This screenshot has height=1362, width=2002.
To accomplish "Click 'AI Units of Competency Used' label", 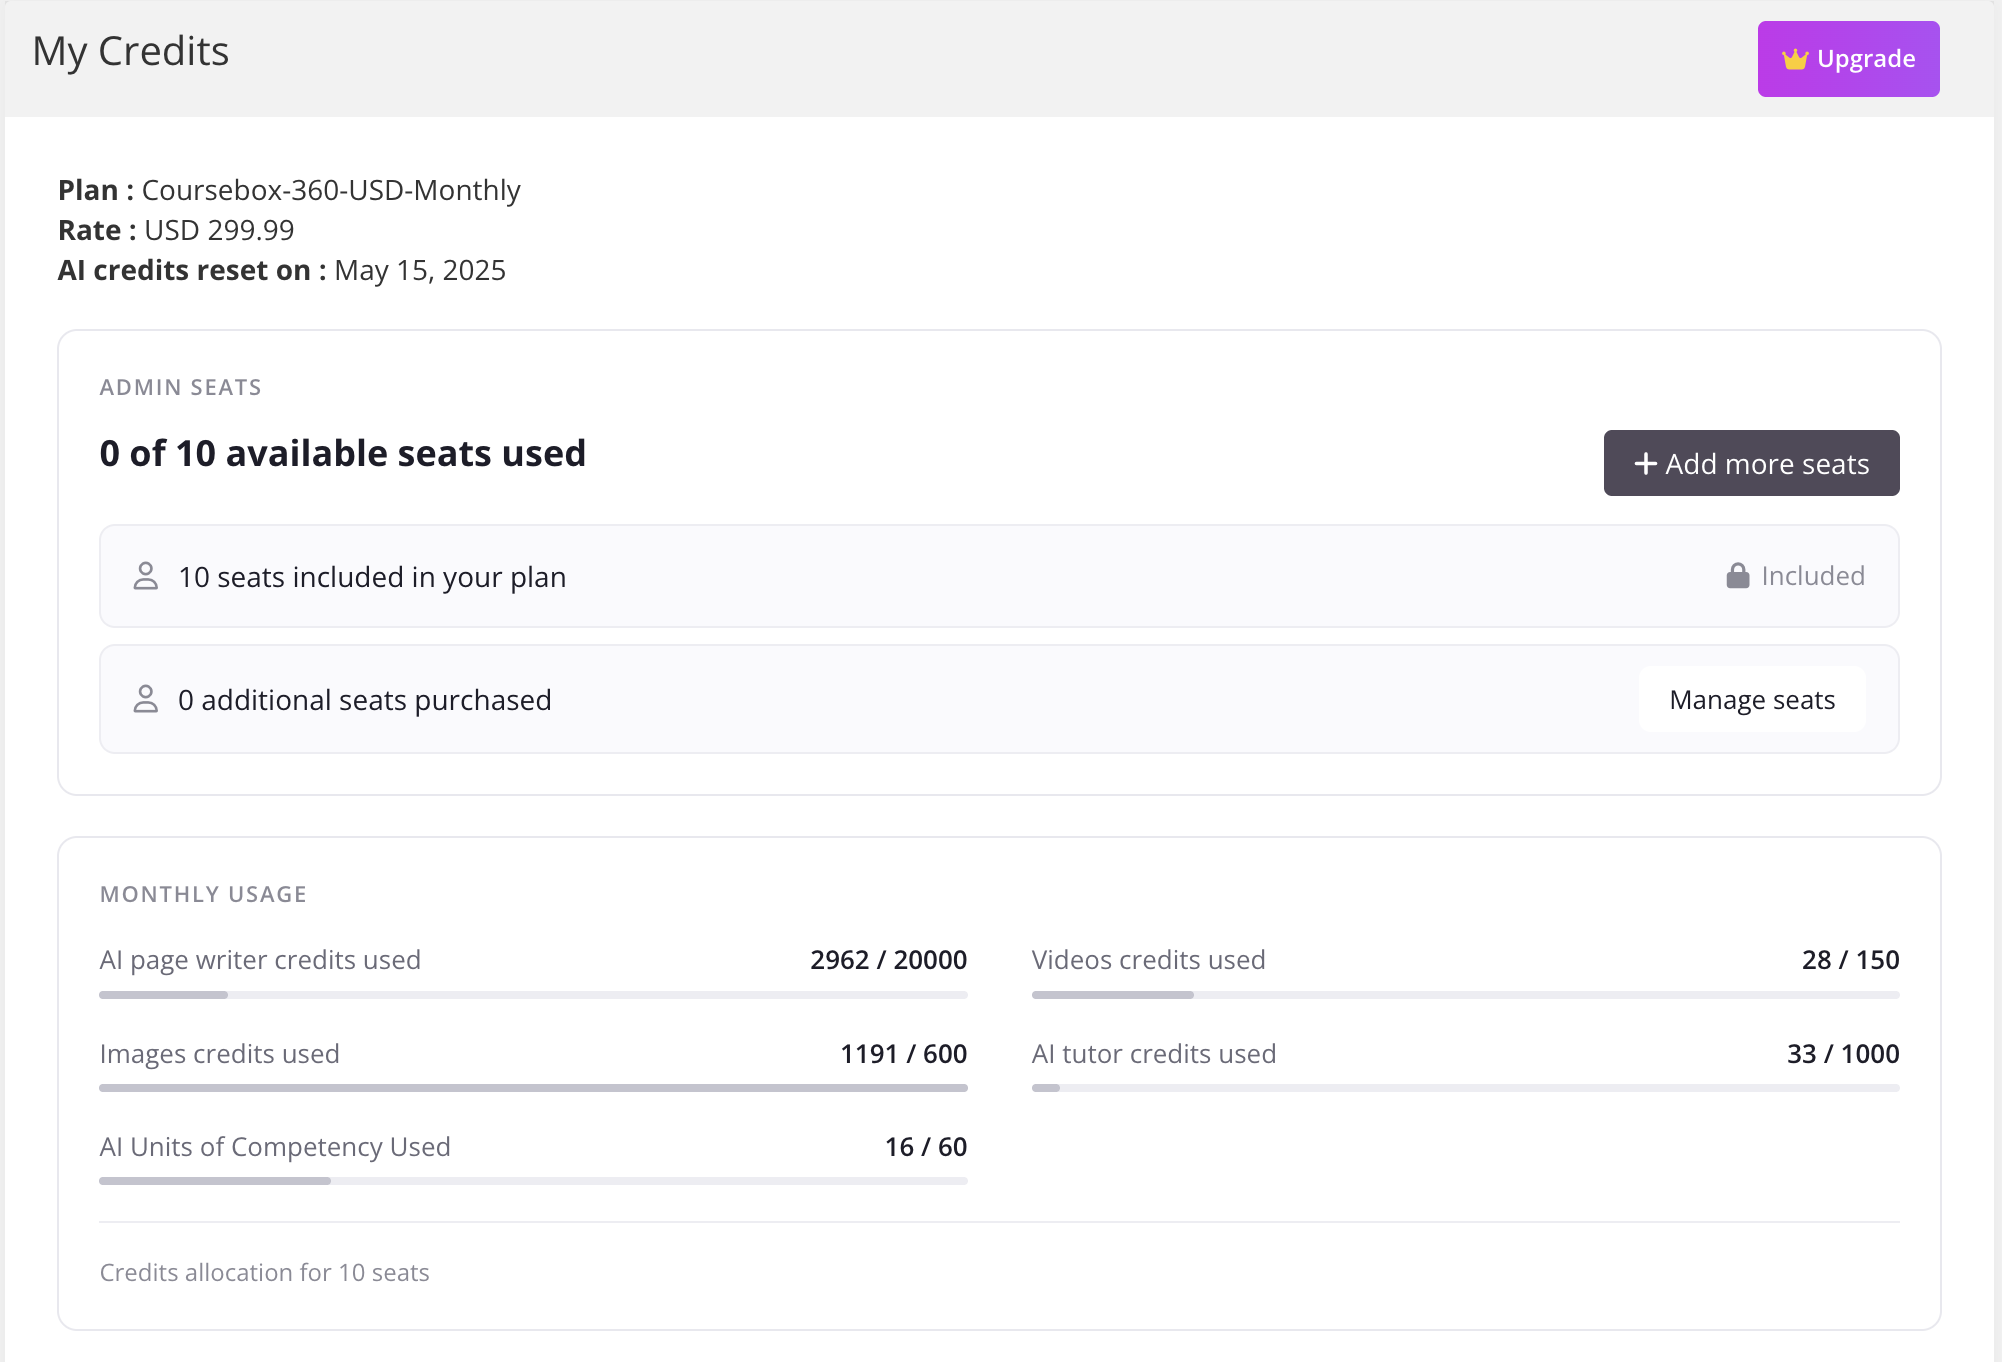I will (x=275, y=1147).
